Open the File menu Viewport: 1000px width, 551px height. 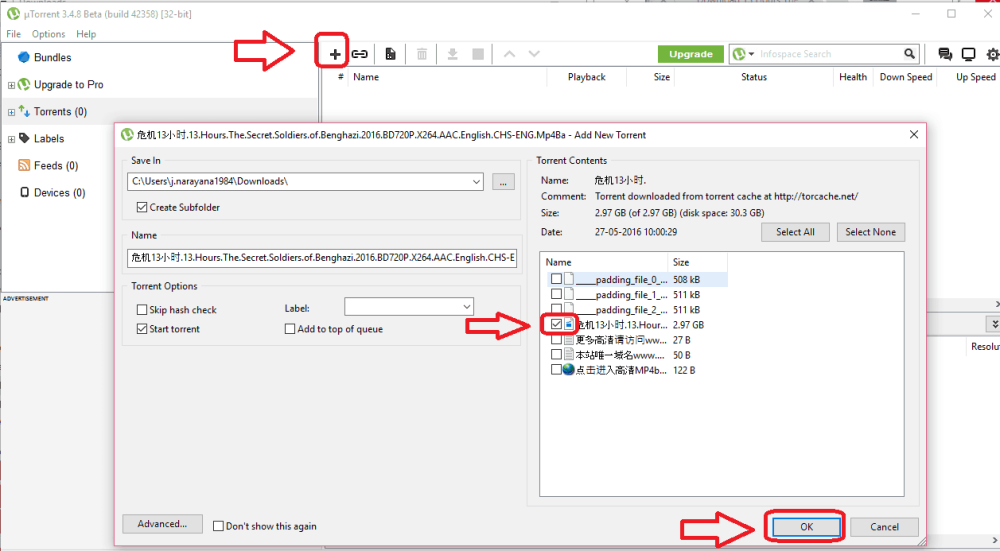[x=13, y=34]
